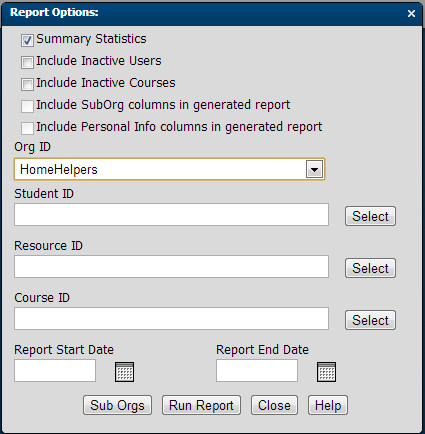Click the Close button at bottom

(x=274, y=405)
